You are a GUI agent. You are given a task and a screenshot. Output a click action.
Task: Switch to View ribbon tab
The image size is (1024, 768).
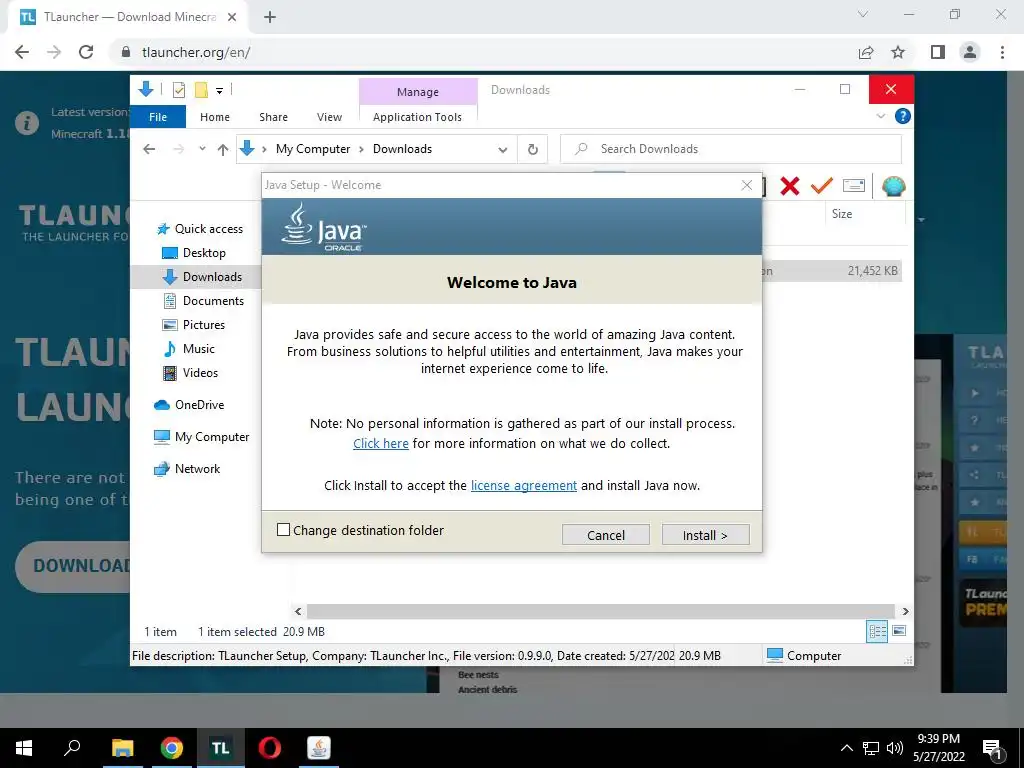(329, 117)
